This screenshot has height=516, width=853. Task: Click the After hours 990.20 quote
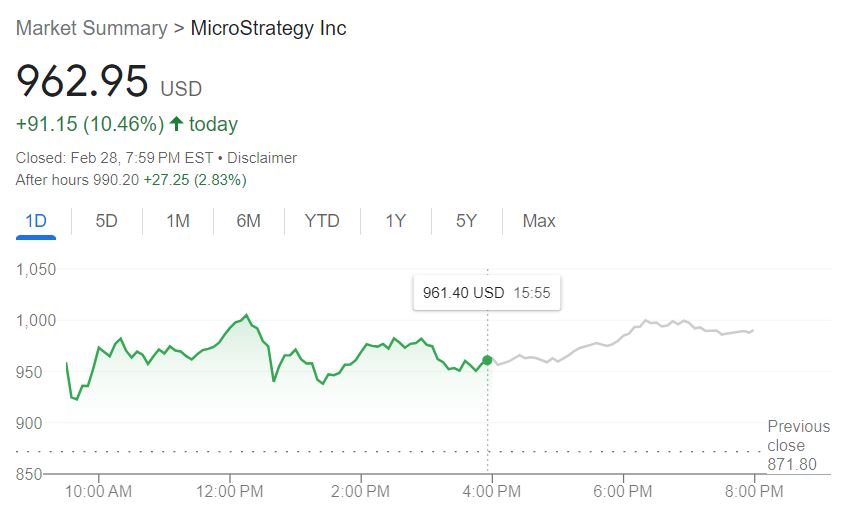pos(131,180)
